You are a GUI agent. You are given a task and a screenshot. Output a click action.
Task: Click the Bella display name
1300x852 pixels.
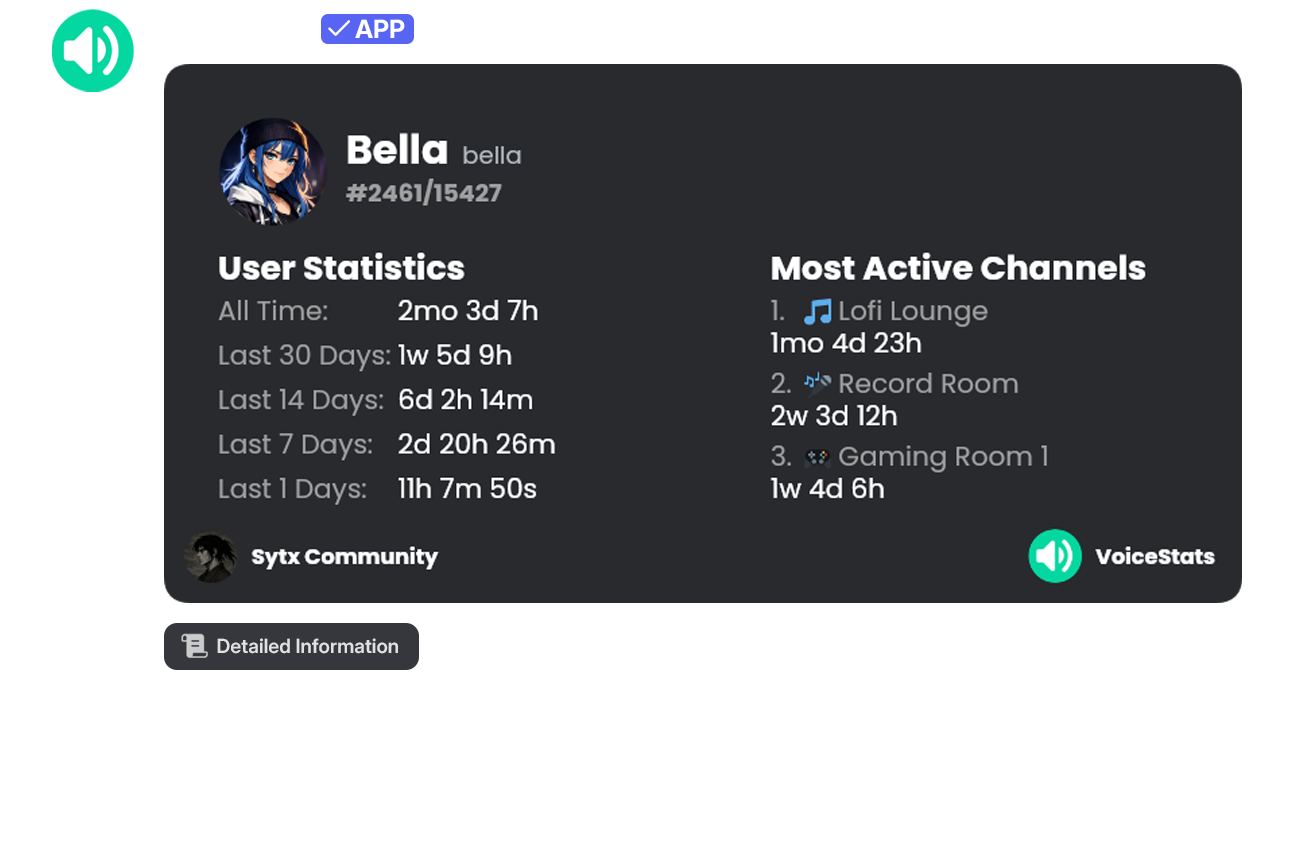397,150
